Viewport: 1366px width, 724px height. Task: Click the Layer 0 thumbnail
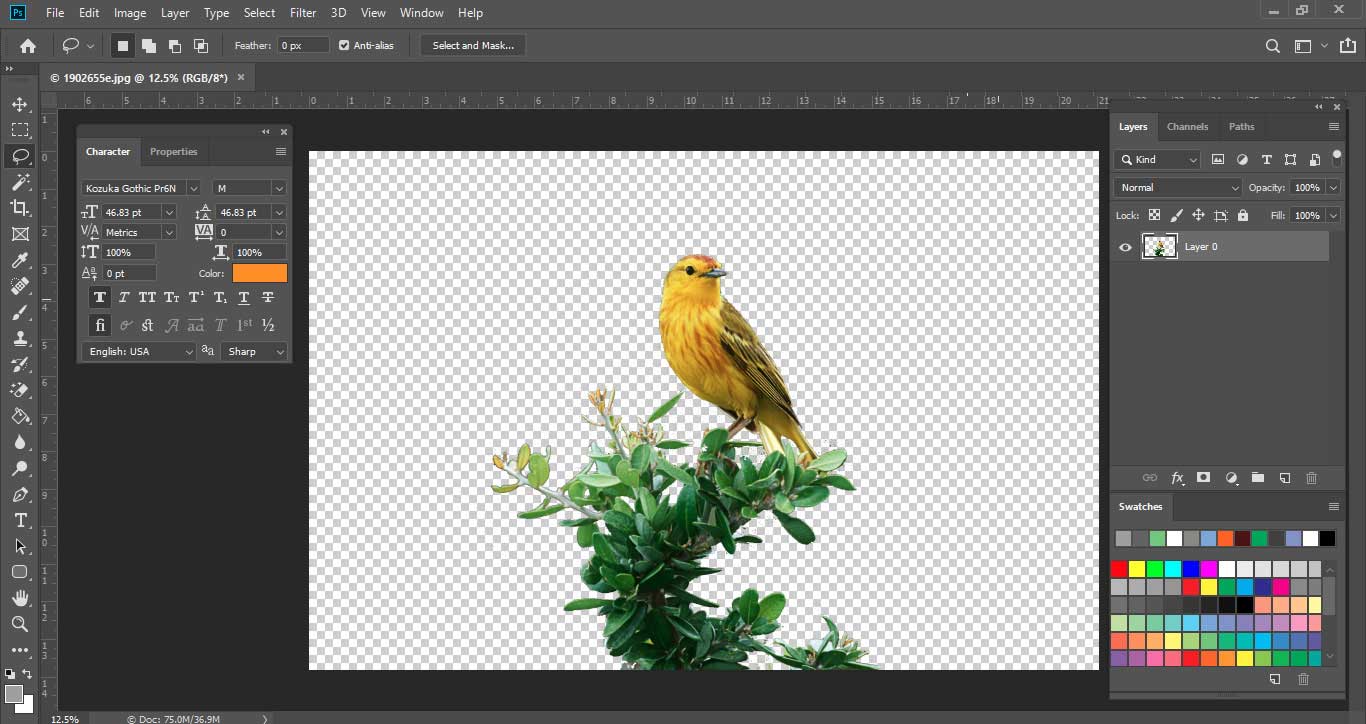coord(1160,246)
